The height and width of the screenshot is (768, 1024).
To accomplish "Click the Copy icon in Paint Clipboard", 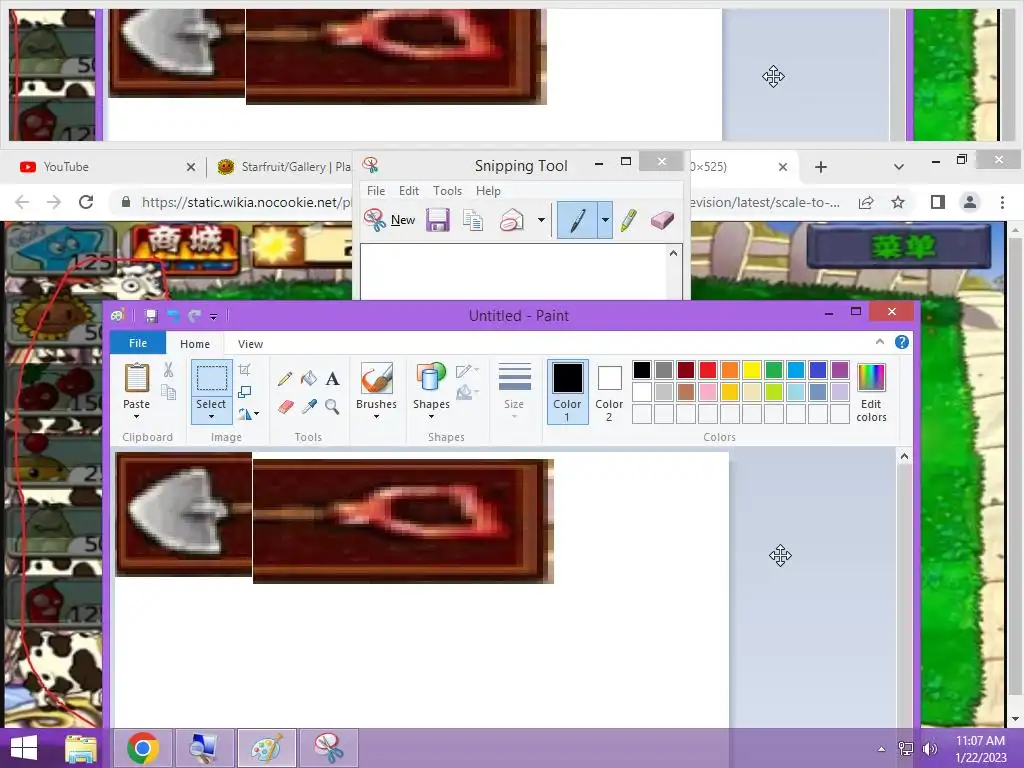I will pos(168,392).
